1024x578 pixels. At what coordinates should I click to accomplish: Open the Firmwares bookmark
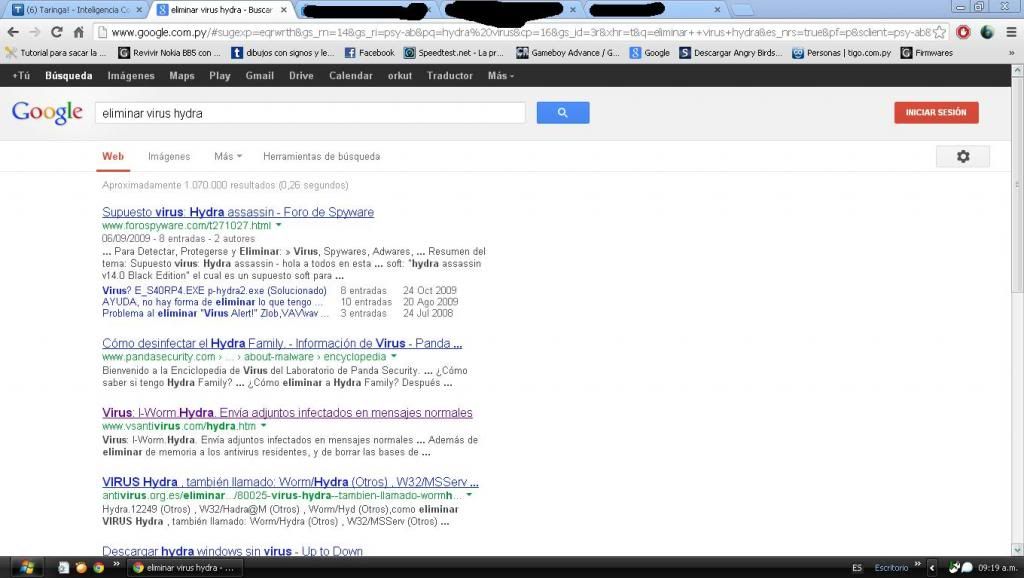(x=927, y=53)
